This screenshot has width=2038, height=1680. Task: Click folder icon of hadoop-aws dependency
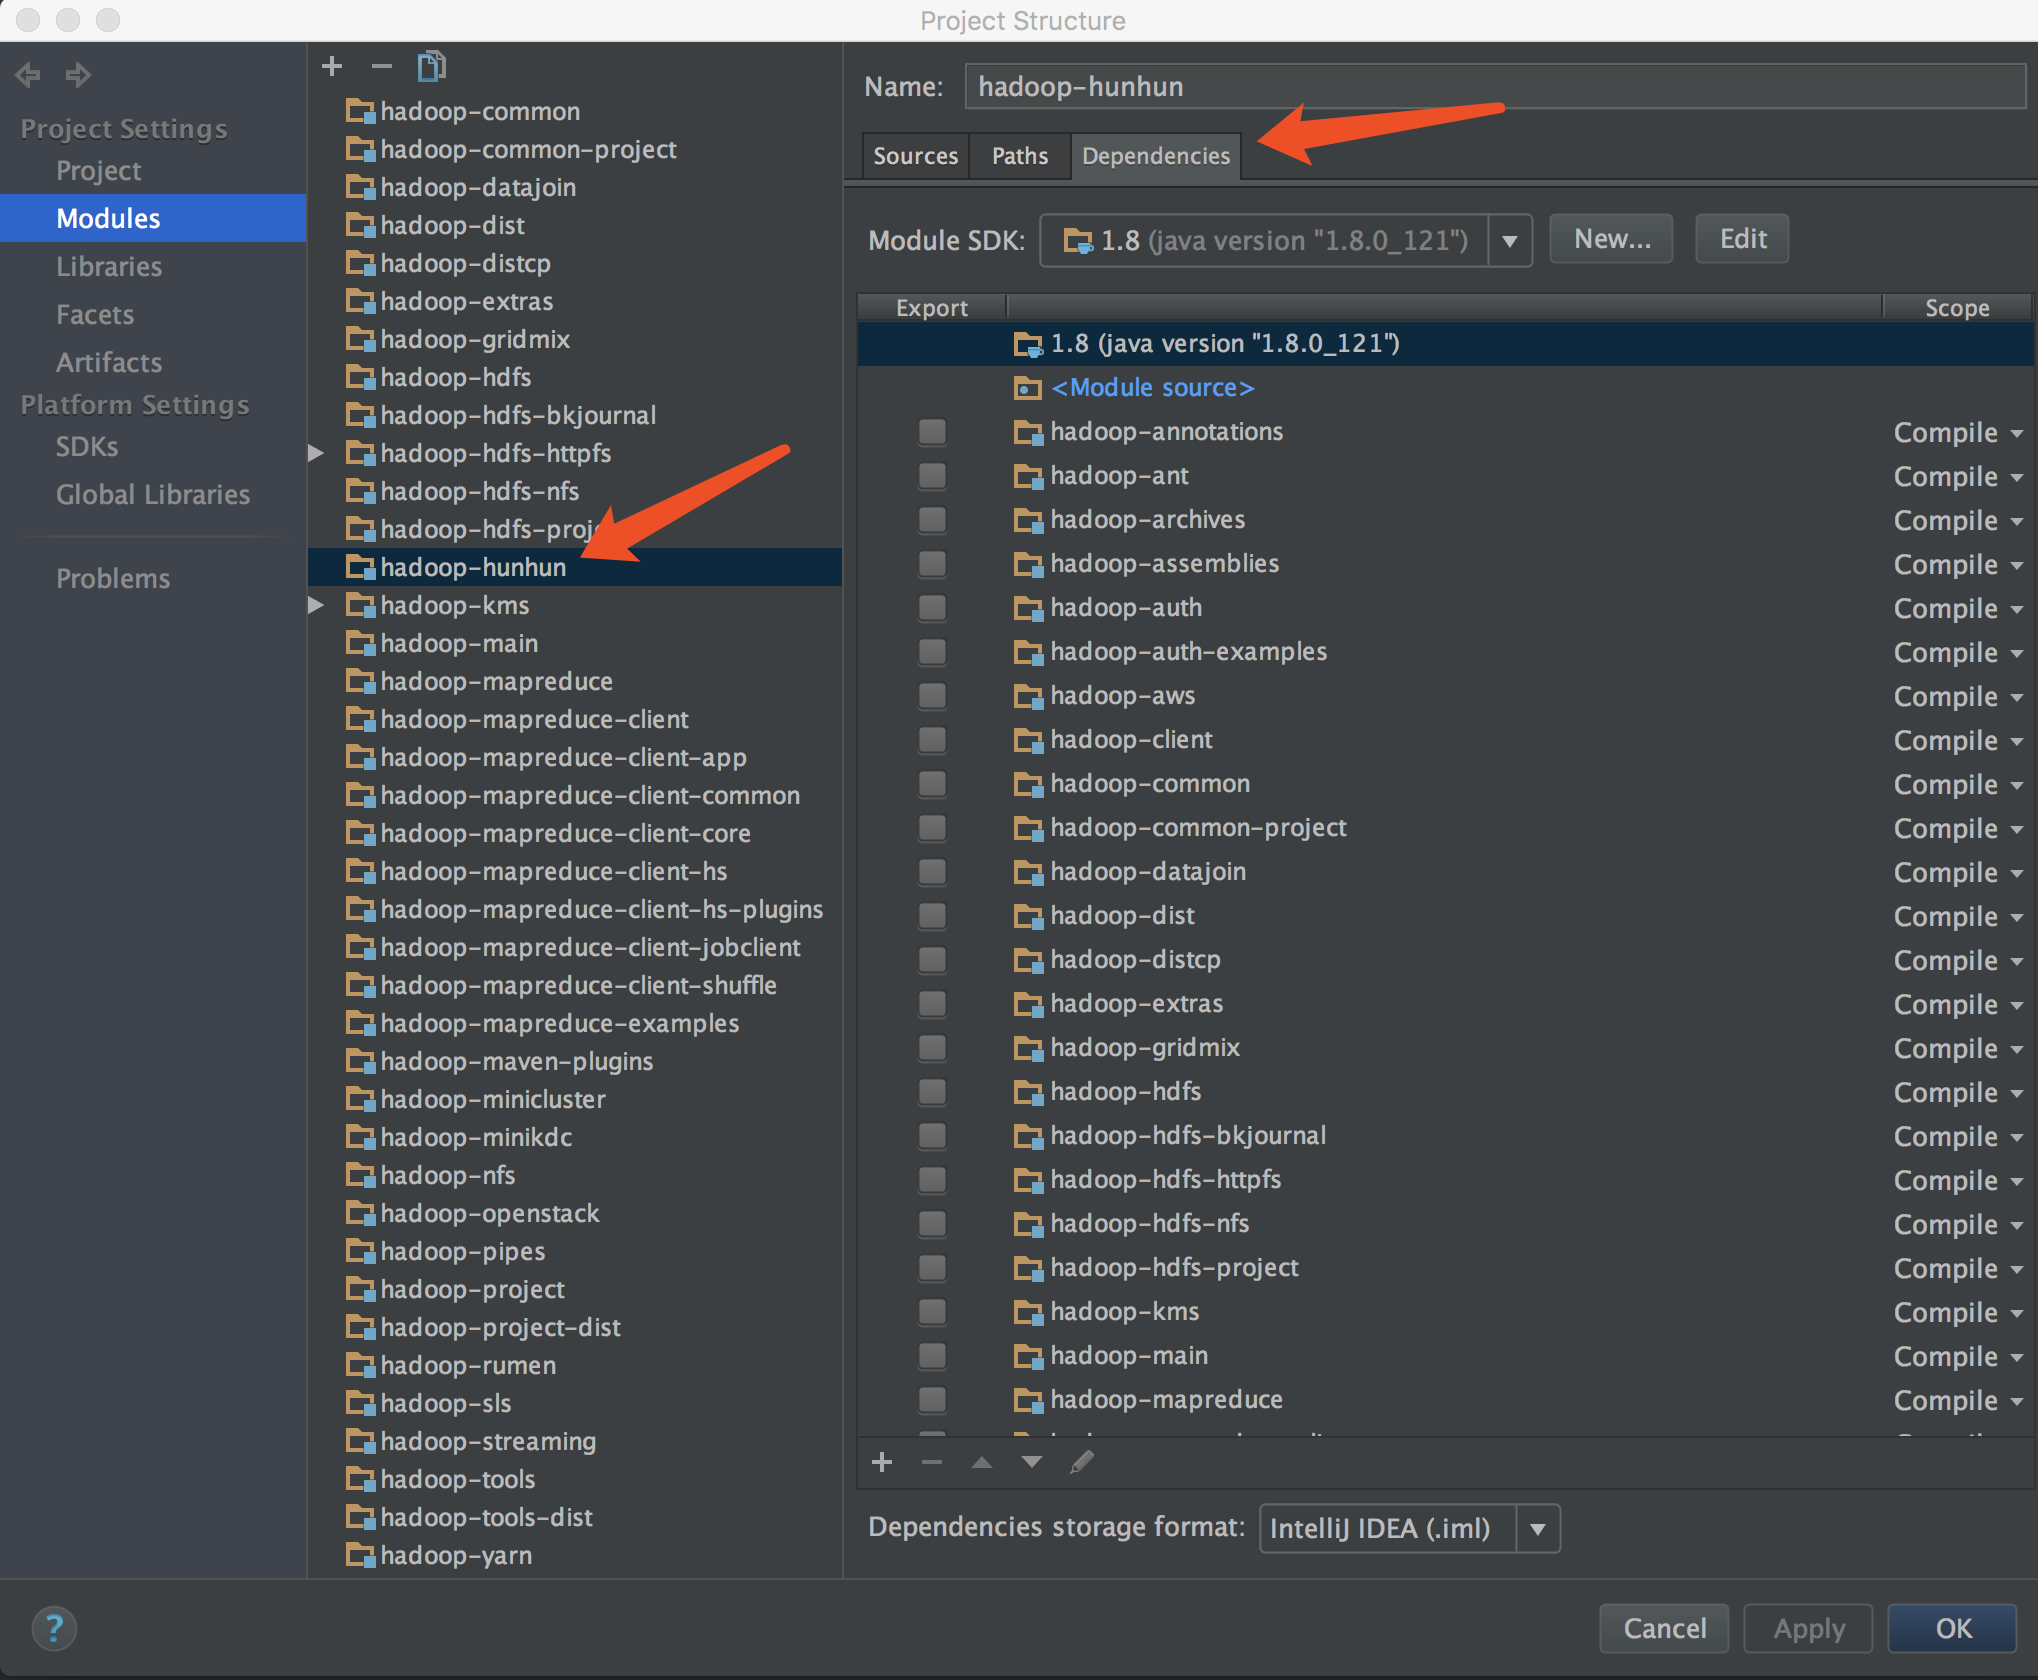(1028, 696)
